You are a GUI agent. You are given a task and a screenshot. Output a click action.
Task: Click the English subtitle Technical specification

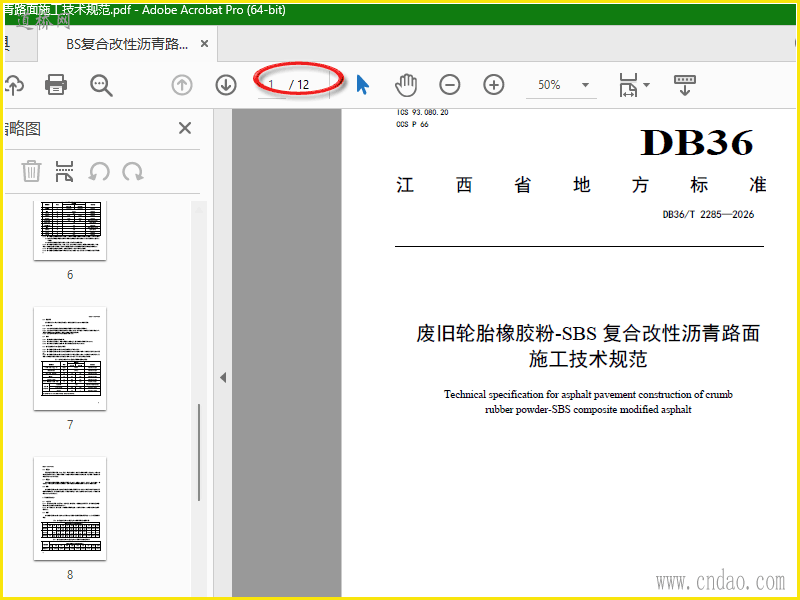(588, 402)
